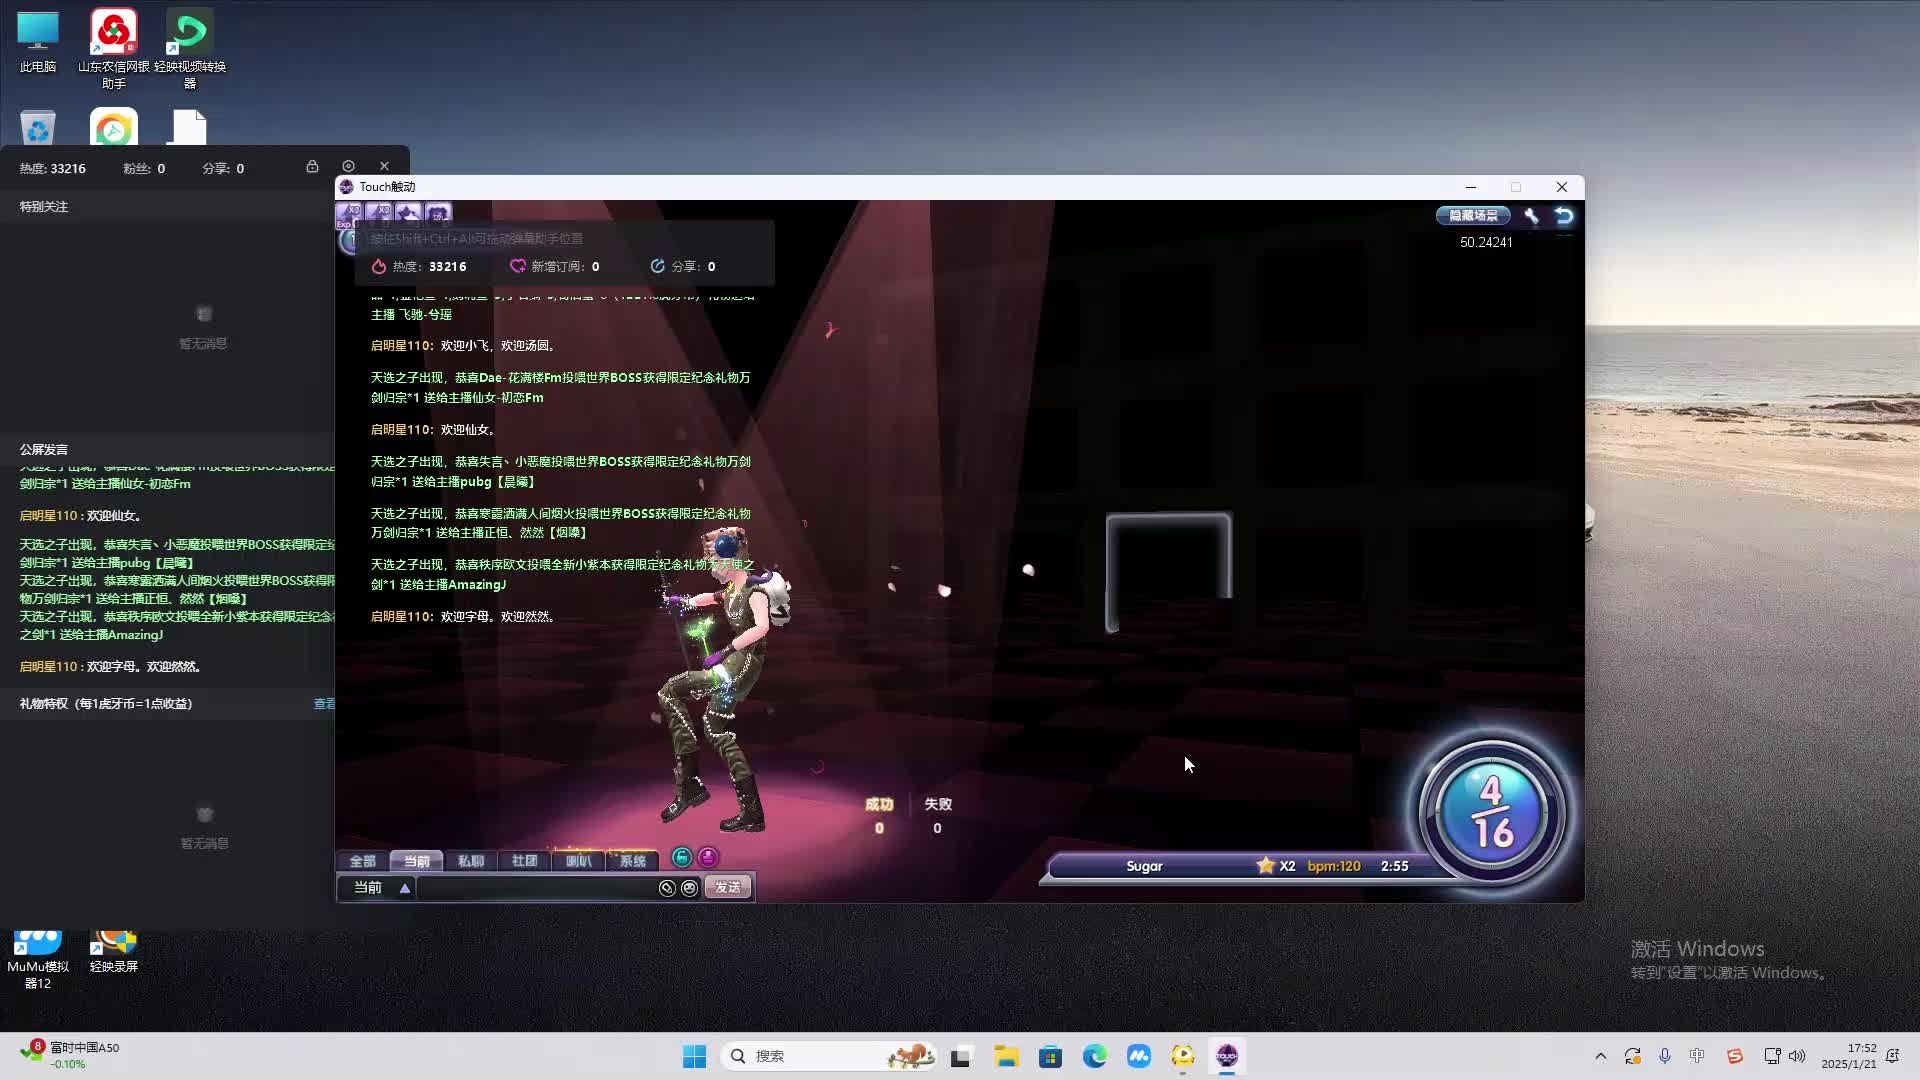Click the blue return arrow icon
The image size is (1920, 1080).
1564,216
